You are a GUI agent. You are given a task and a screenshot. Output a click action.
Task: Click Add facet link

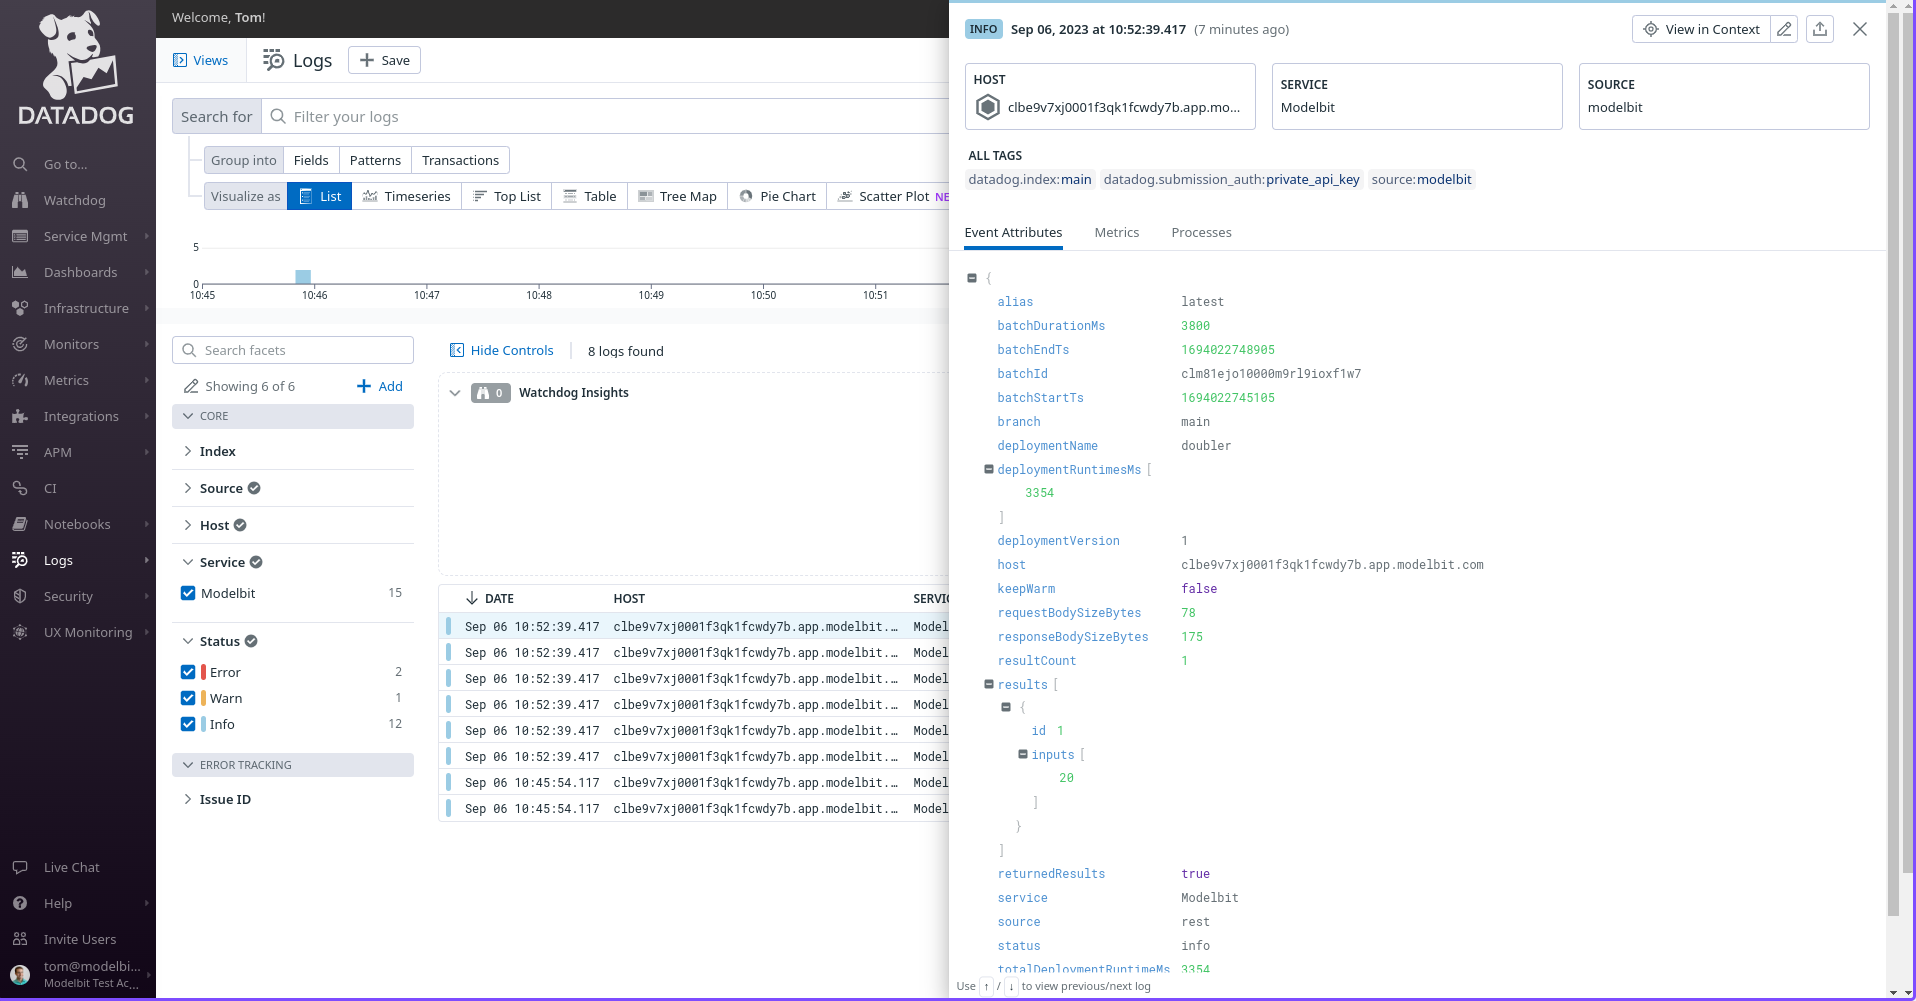coord(380,386)
